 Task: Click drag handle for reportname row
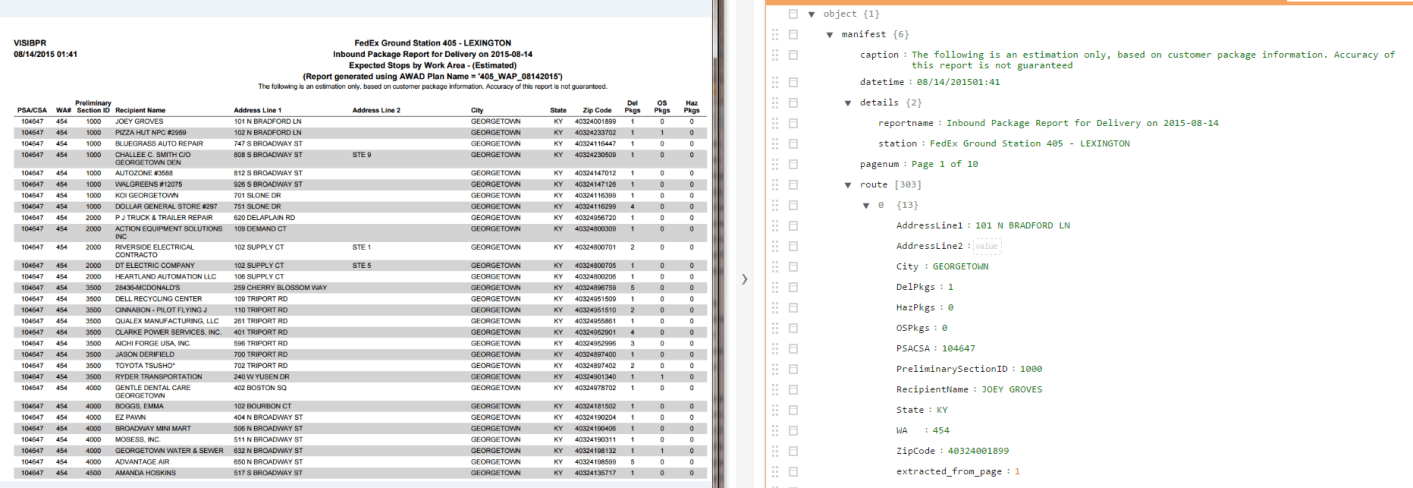point(775,123)
